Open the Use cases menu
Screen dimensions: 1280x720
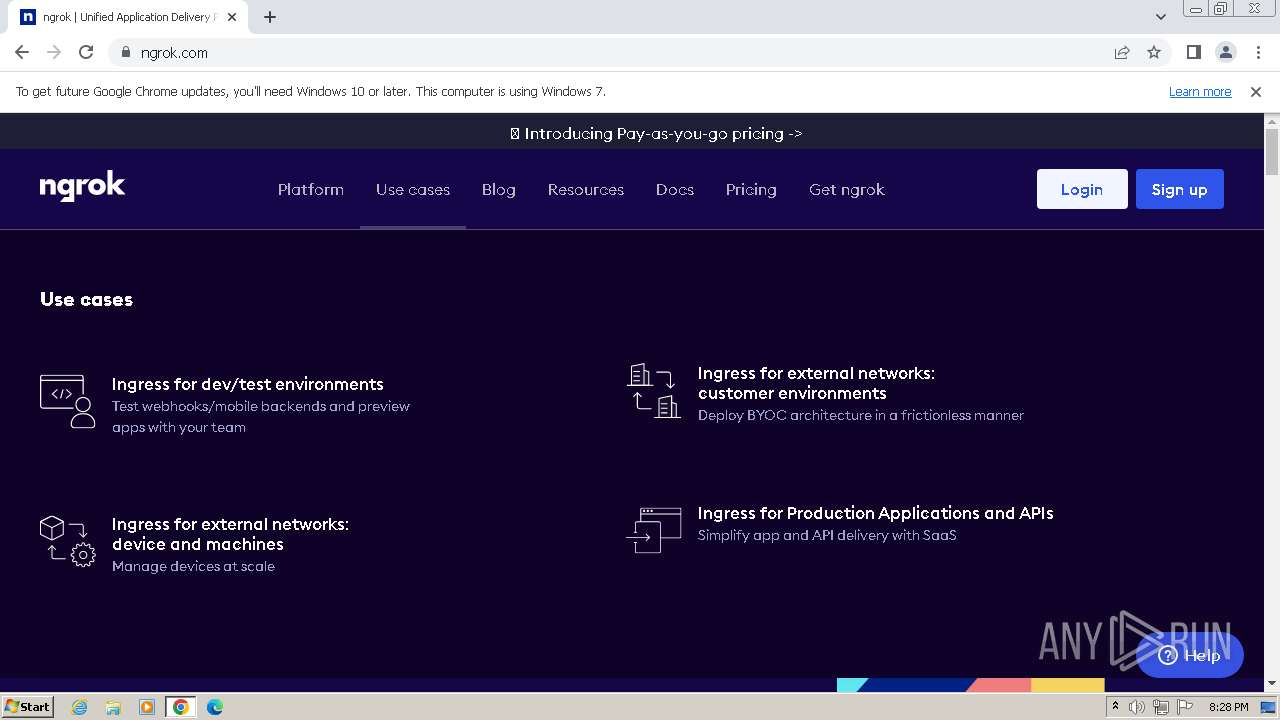coord(413,189)
